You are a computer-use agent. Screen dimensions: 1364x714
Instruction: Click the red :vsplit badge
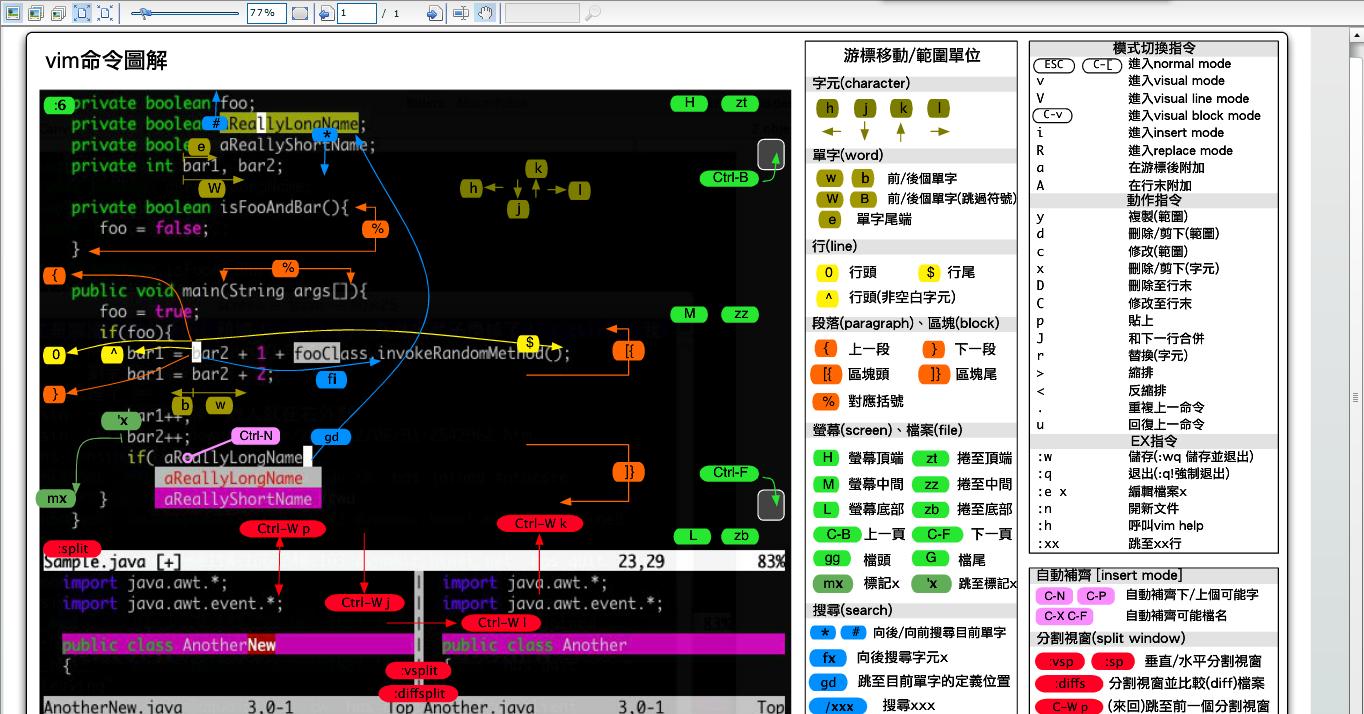(419, 671)
